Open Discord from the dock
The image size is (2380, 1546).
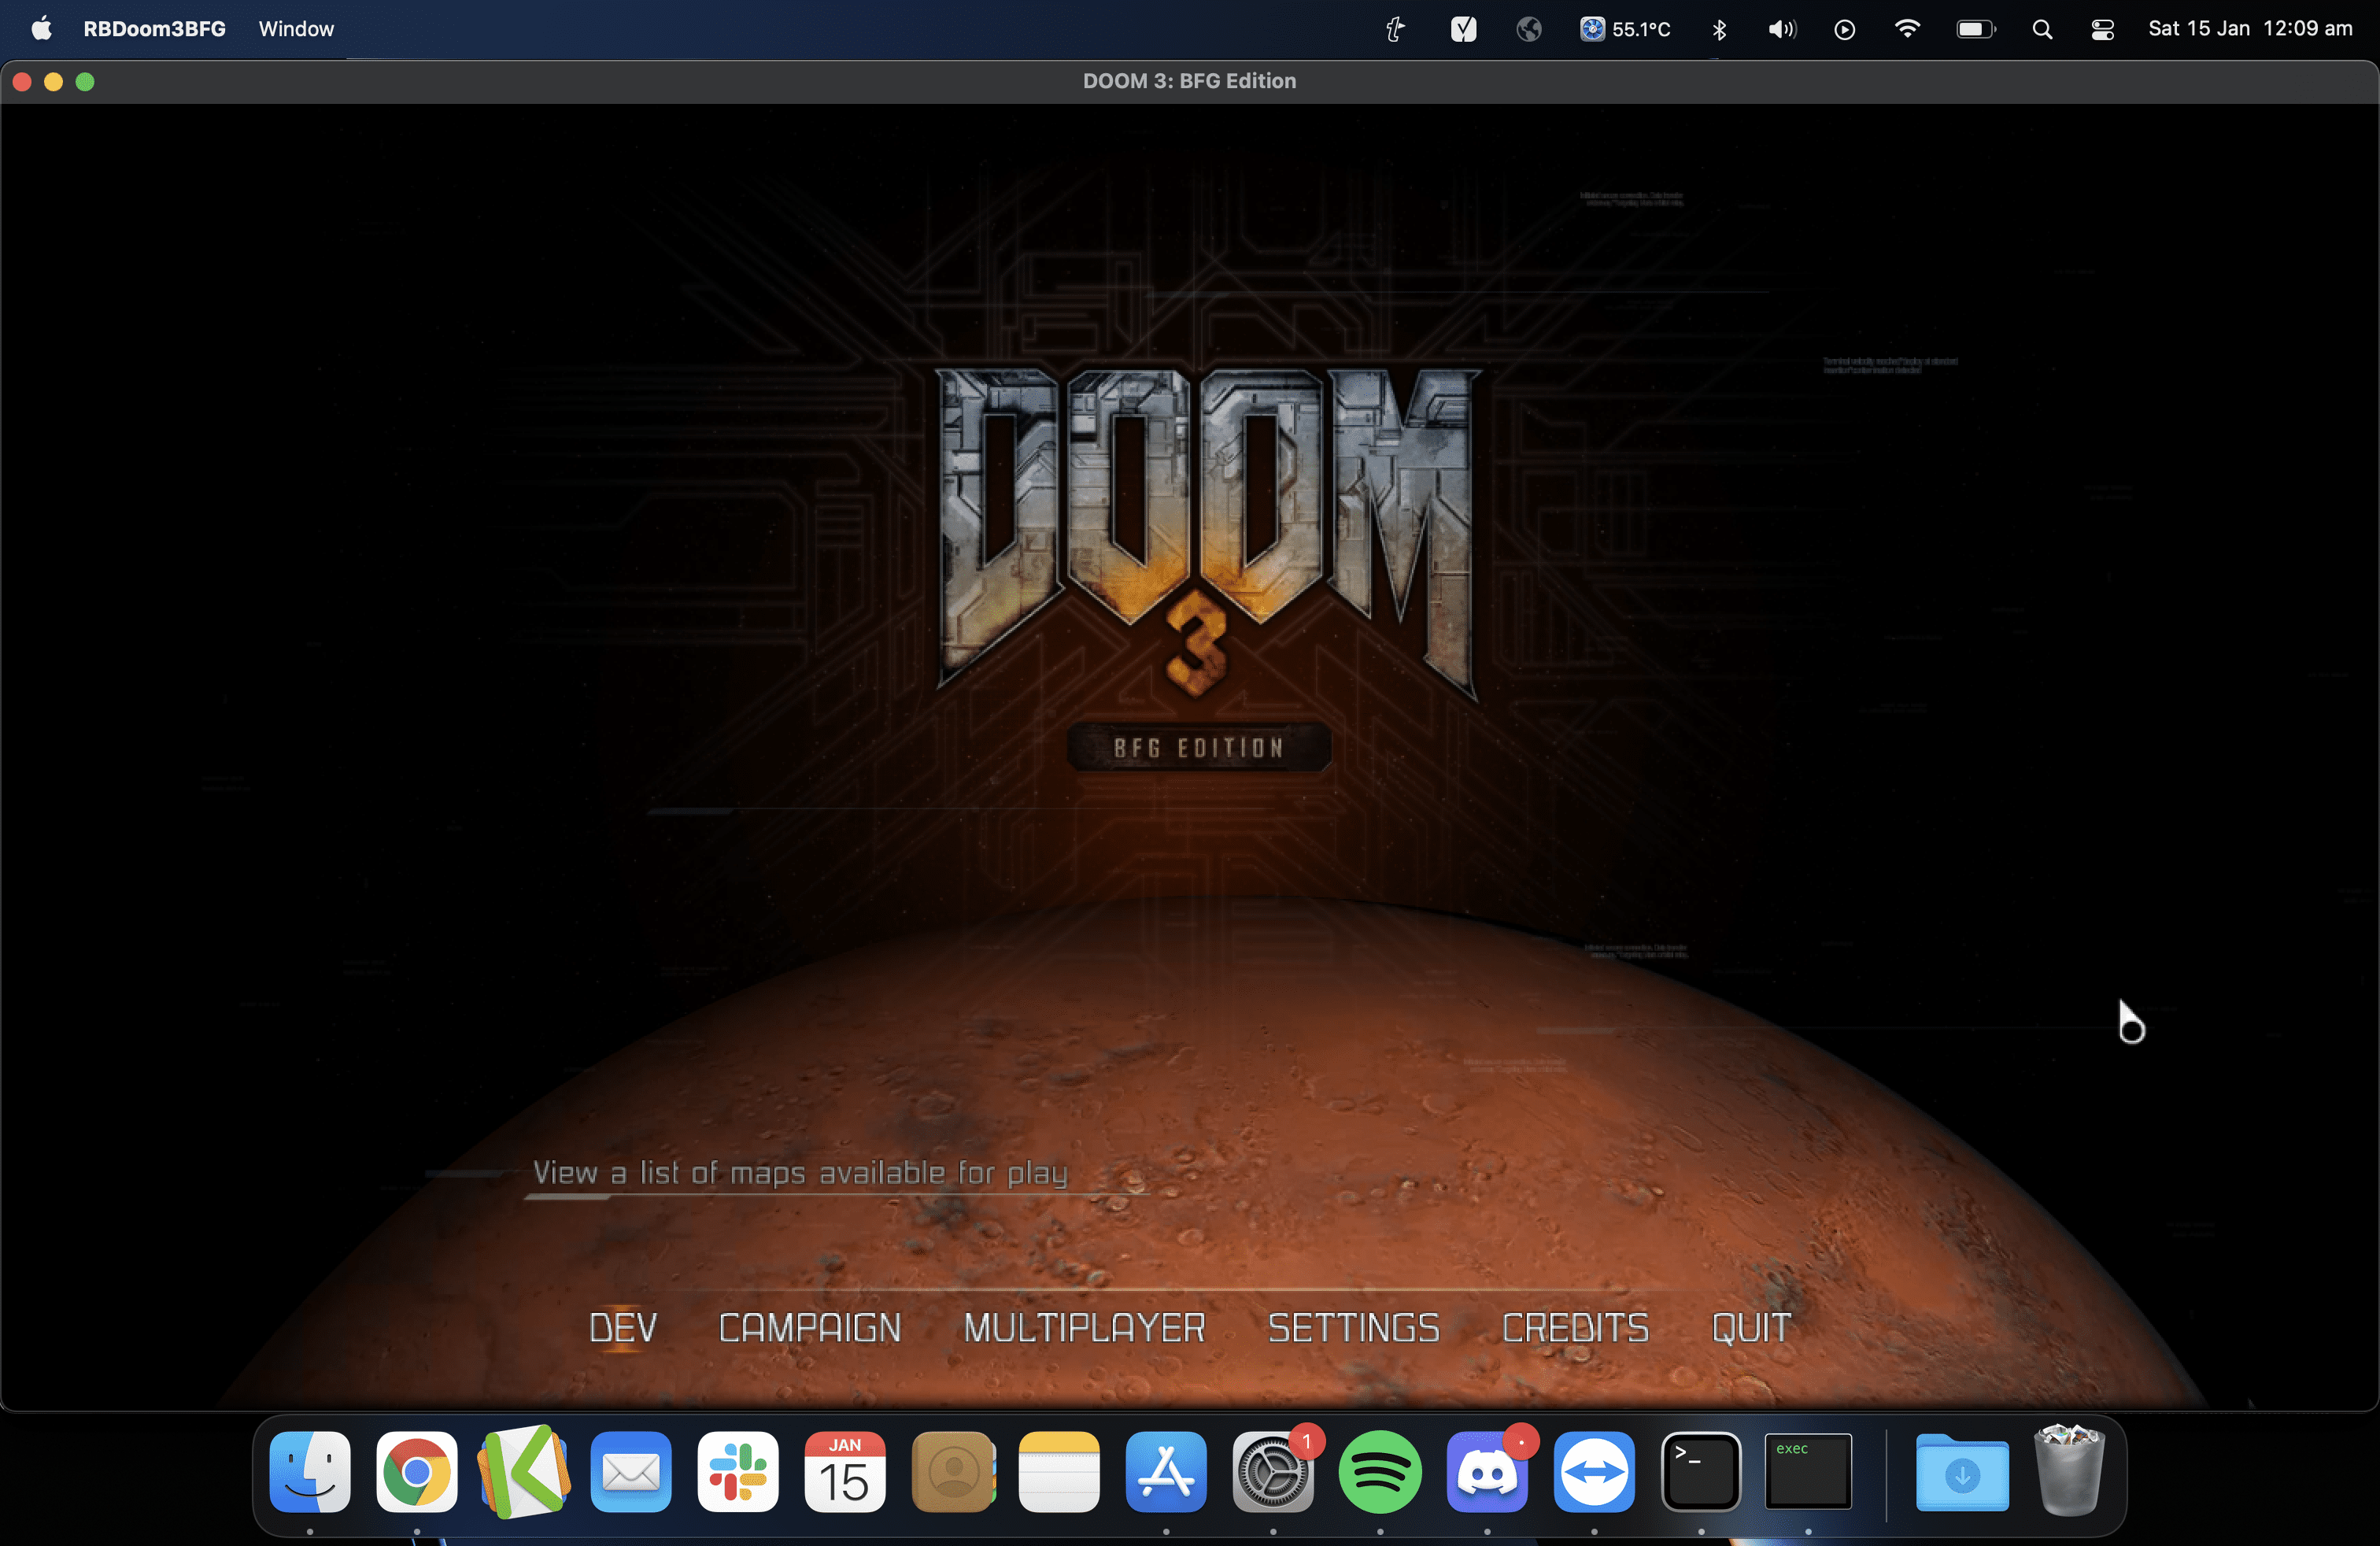point(1487,1472)
